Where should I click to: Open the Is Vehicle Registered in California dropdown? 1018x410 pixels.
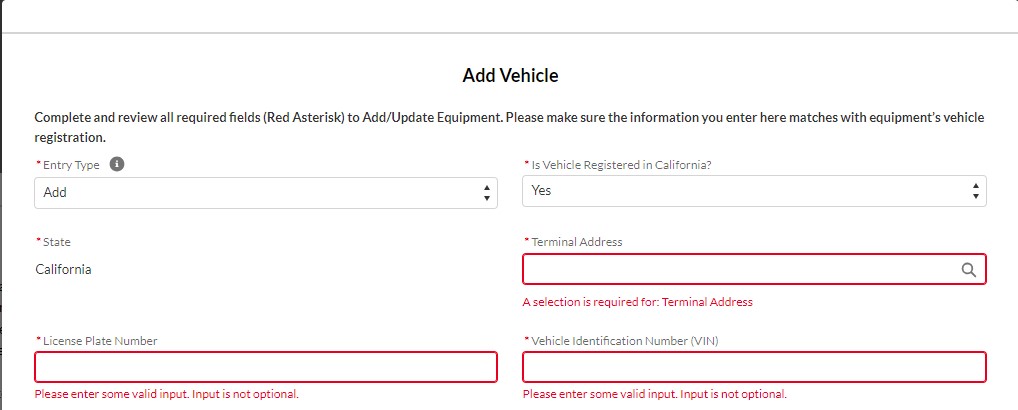pos(754,191)
